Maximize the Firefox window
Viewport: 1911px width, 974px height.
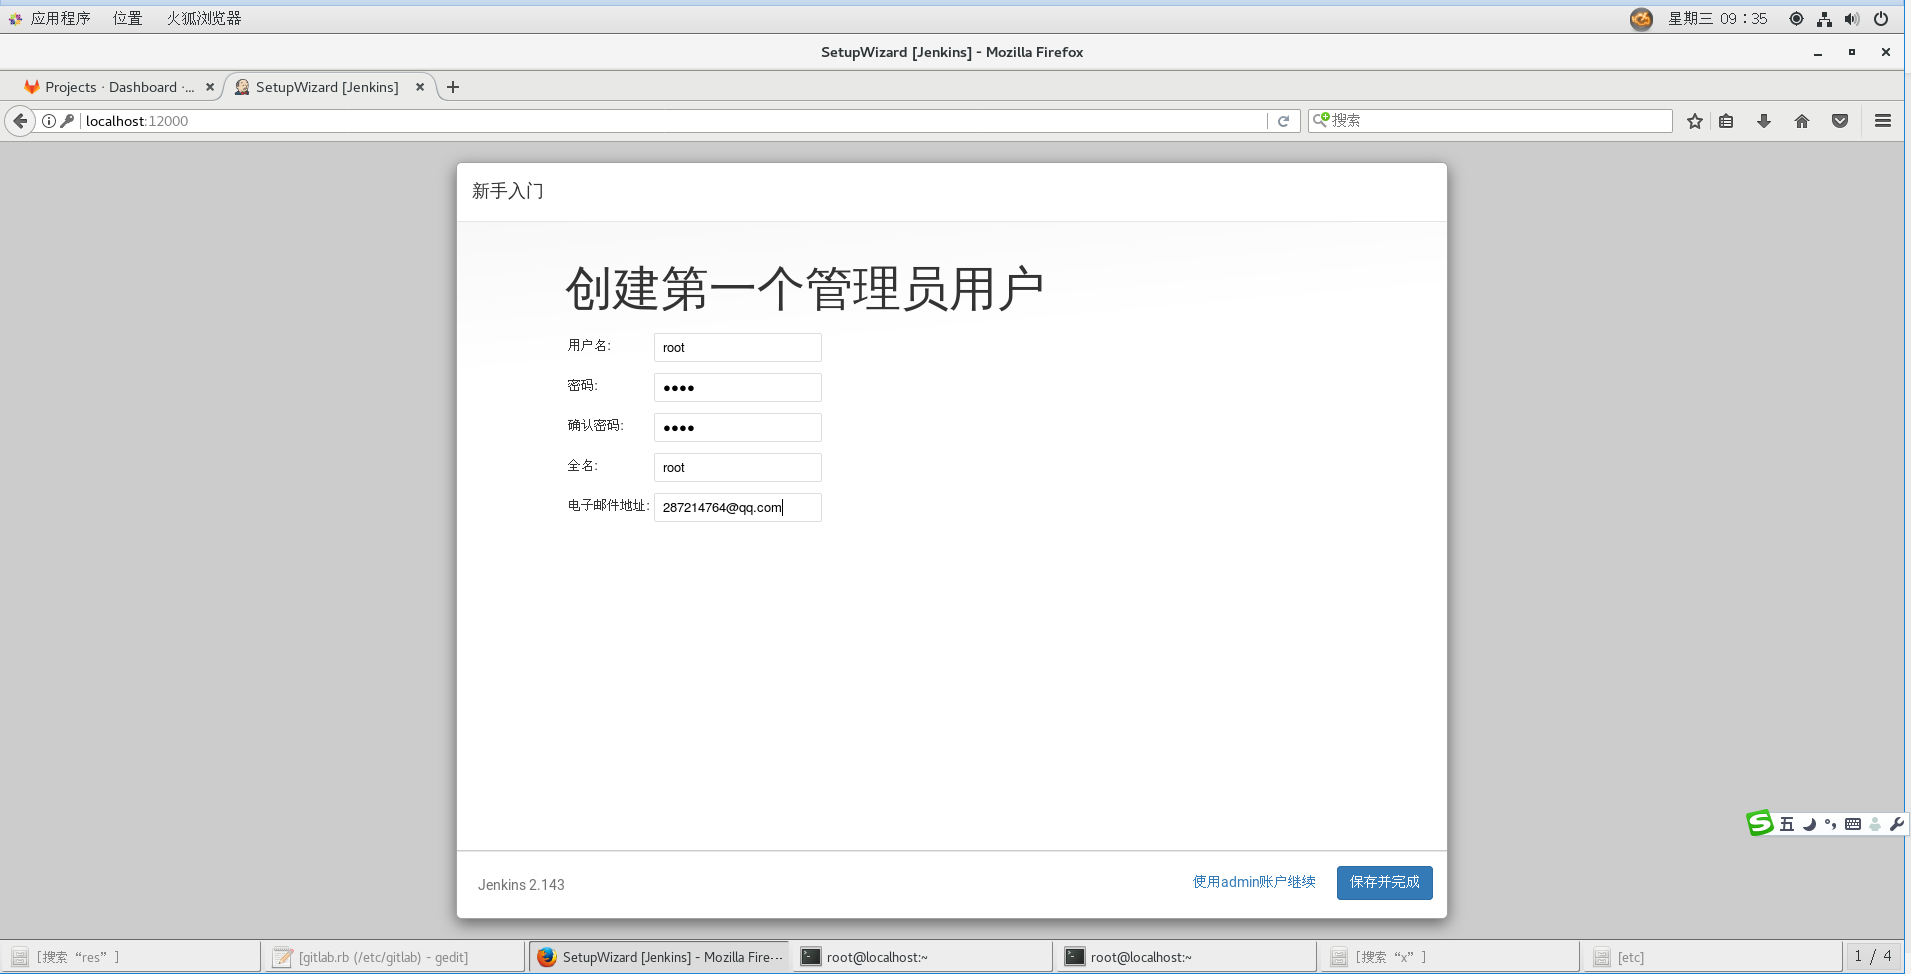click(1852, 52)
